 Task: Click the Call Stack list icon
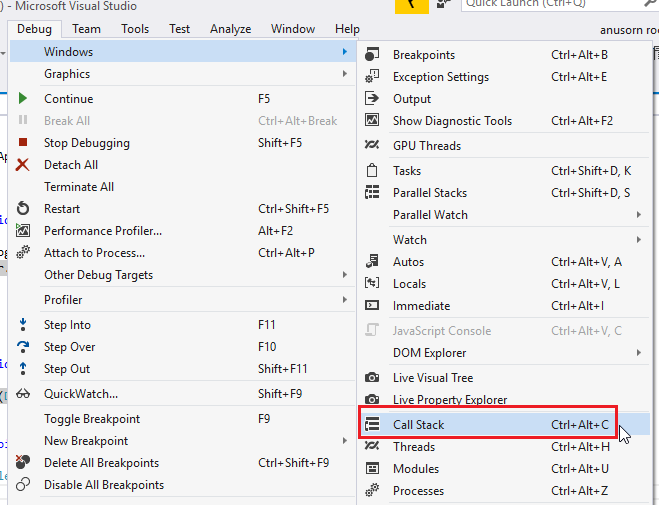372,424
